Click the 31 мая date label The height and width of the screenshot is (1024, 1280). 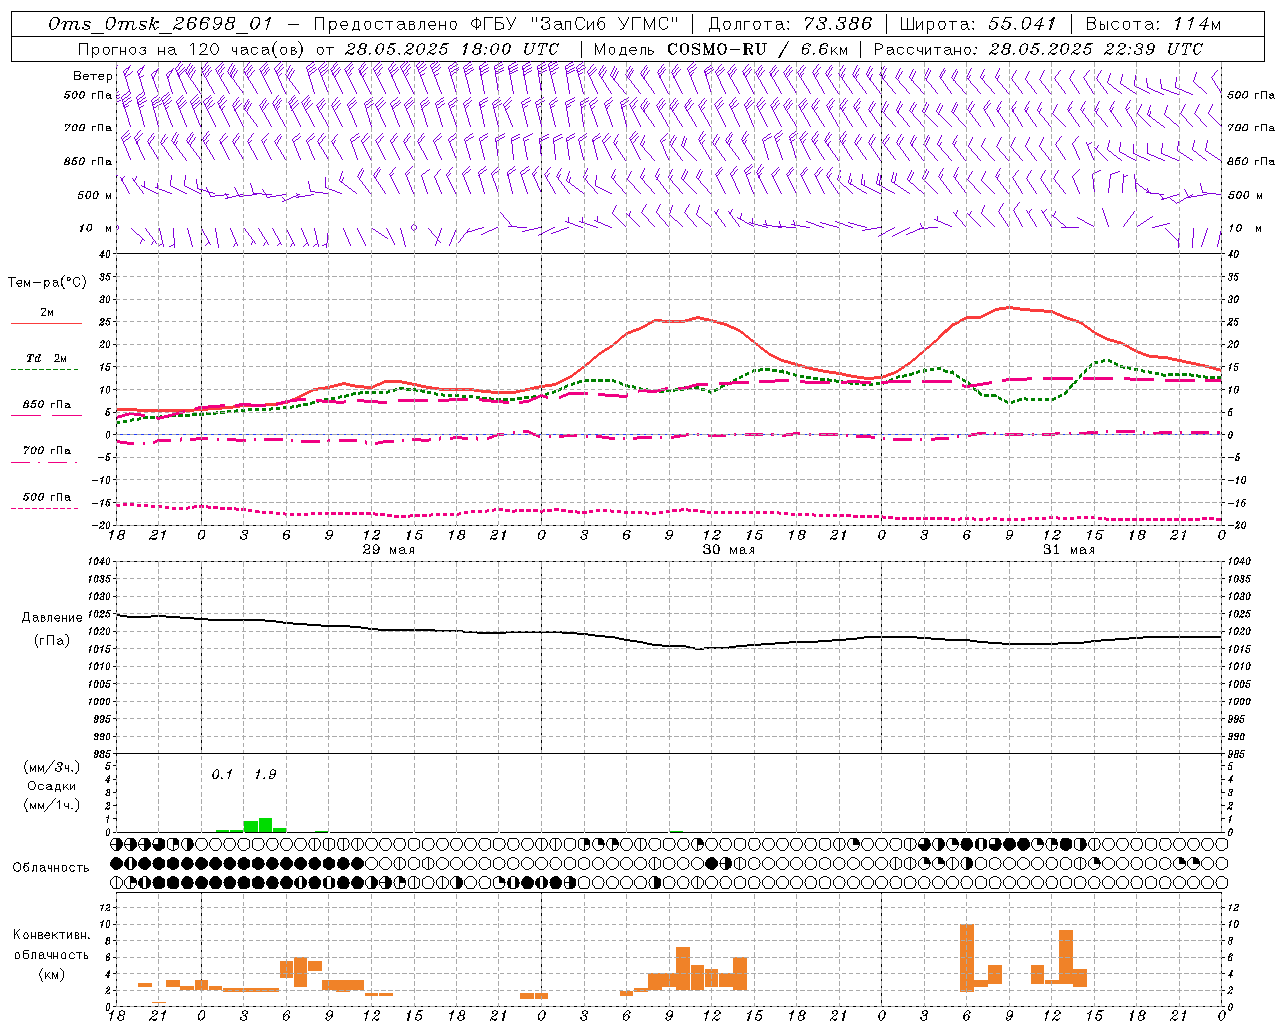coord(1069,550)
